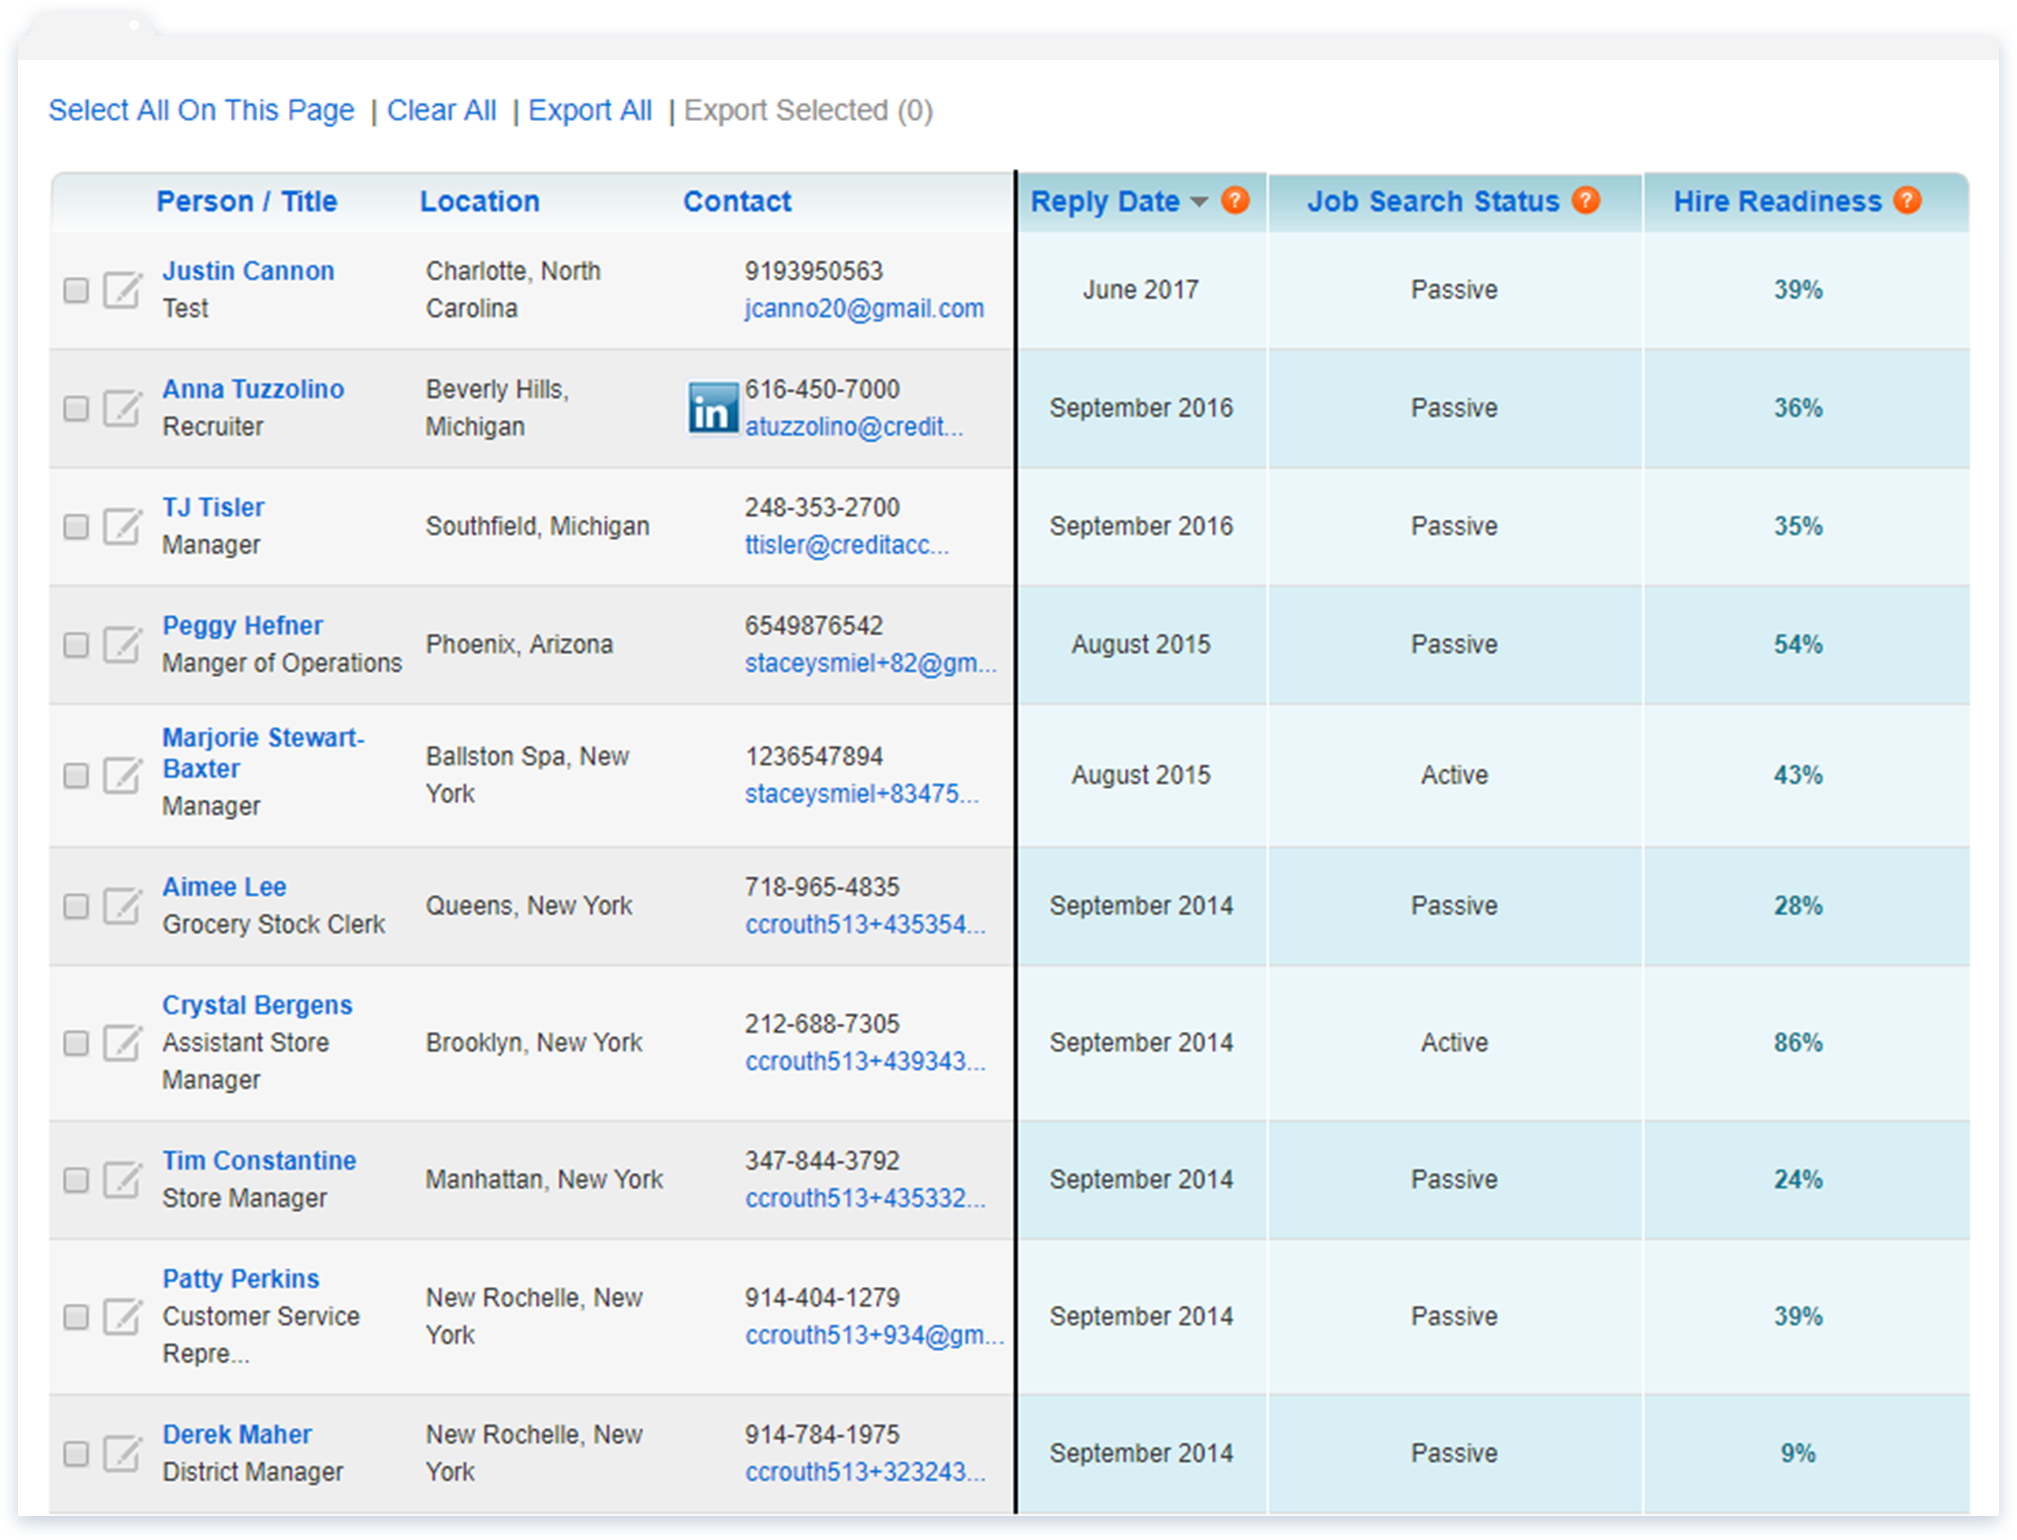The height and width of the screenshot is (1540, 2017).
Task: Show help icon next to Job Search Status
Action: (1586, 200)
